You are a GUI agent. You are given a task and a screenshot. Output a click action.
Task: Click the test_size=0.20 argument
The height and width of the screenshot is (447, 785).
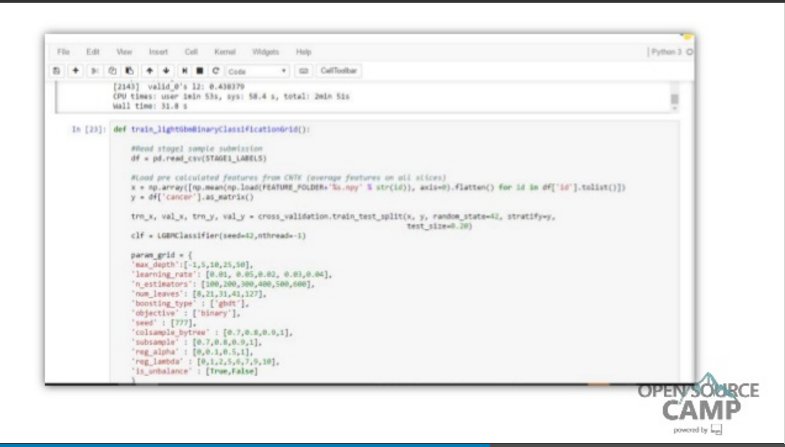[439, 226]
